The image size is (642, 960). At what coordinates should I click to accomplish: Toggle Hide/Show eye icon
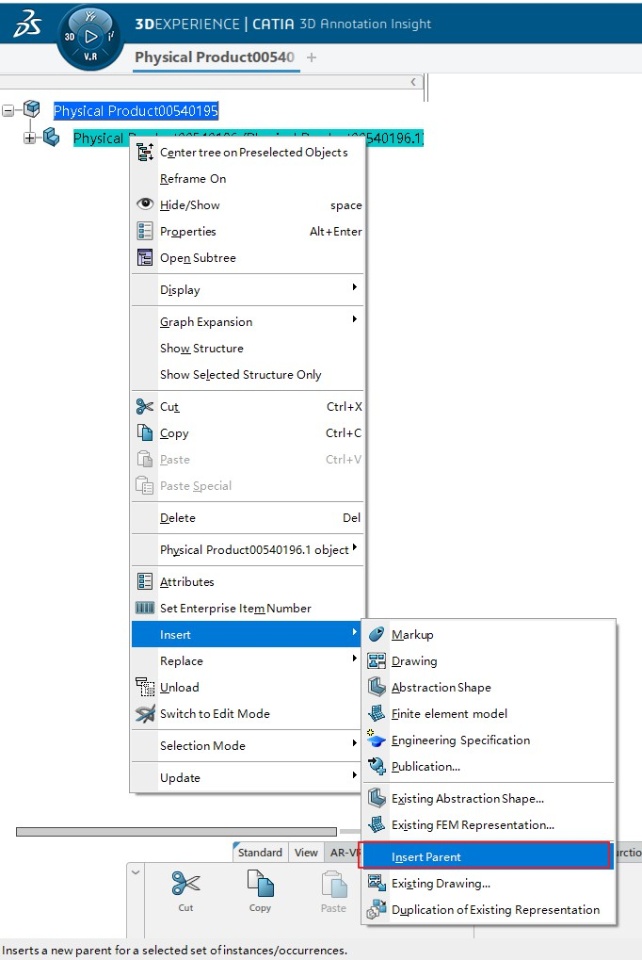(x=145, y=204)
